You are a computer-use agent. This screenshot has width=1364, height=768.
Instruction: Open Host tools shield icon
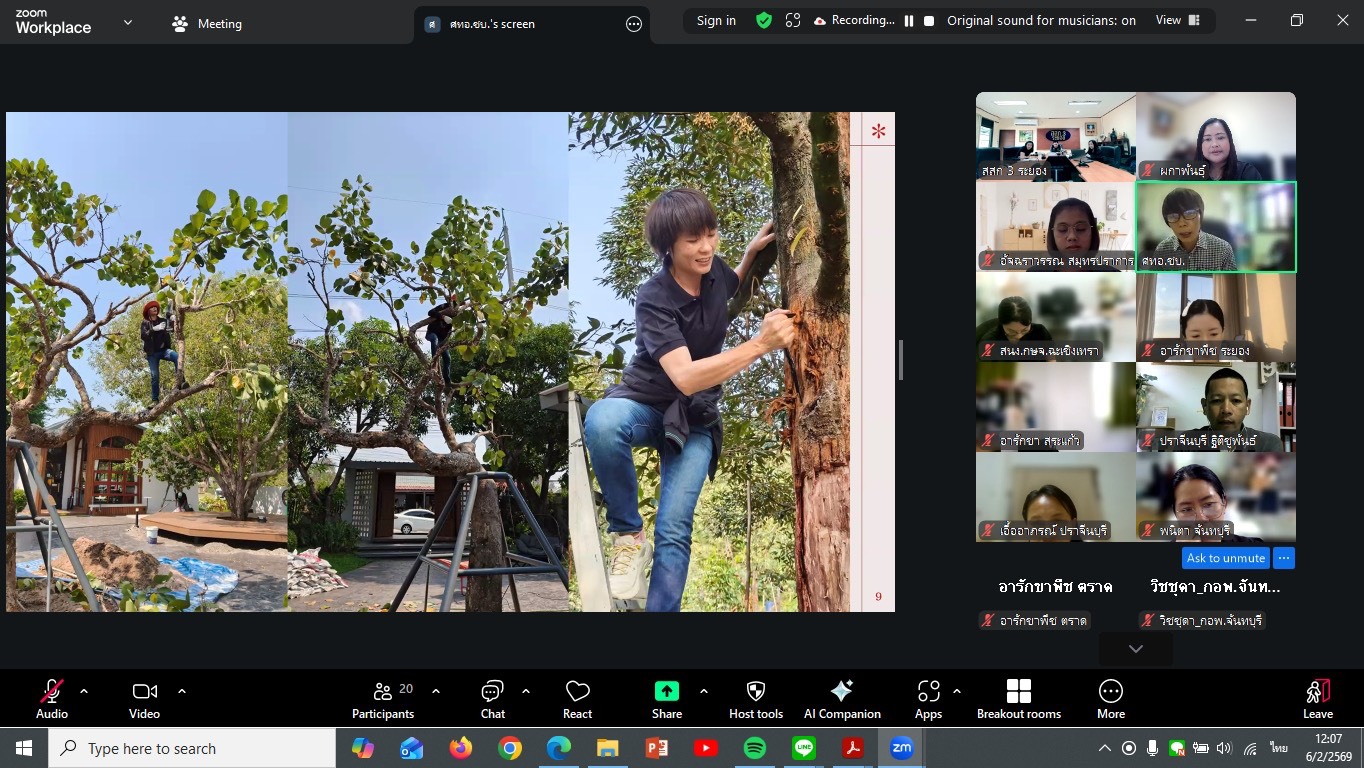(756, 692)
